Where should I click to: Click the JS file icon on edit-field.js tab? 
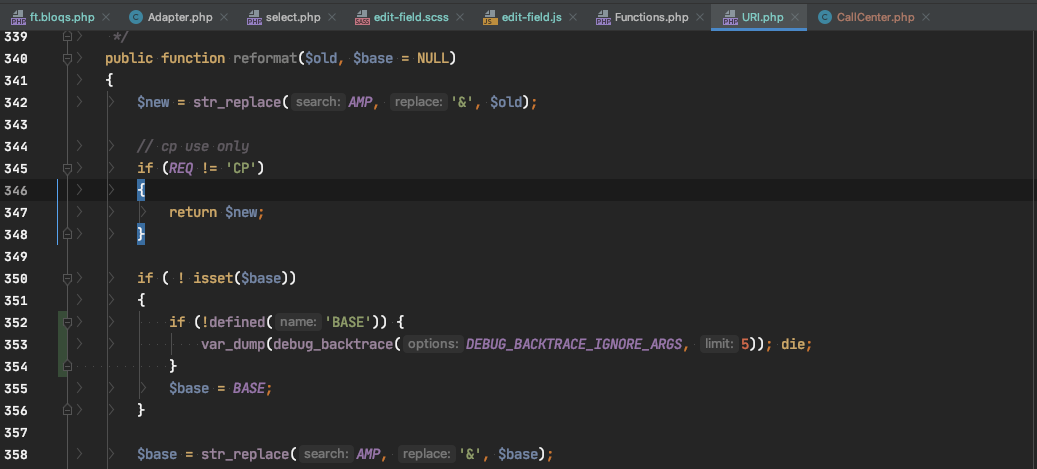click(490, 17)
